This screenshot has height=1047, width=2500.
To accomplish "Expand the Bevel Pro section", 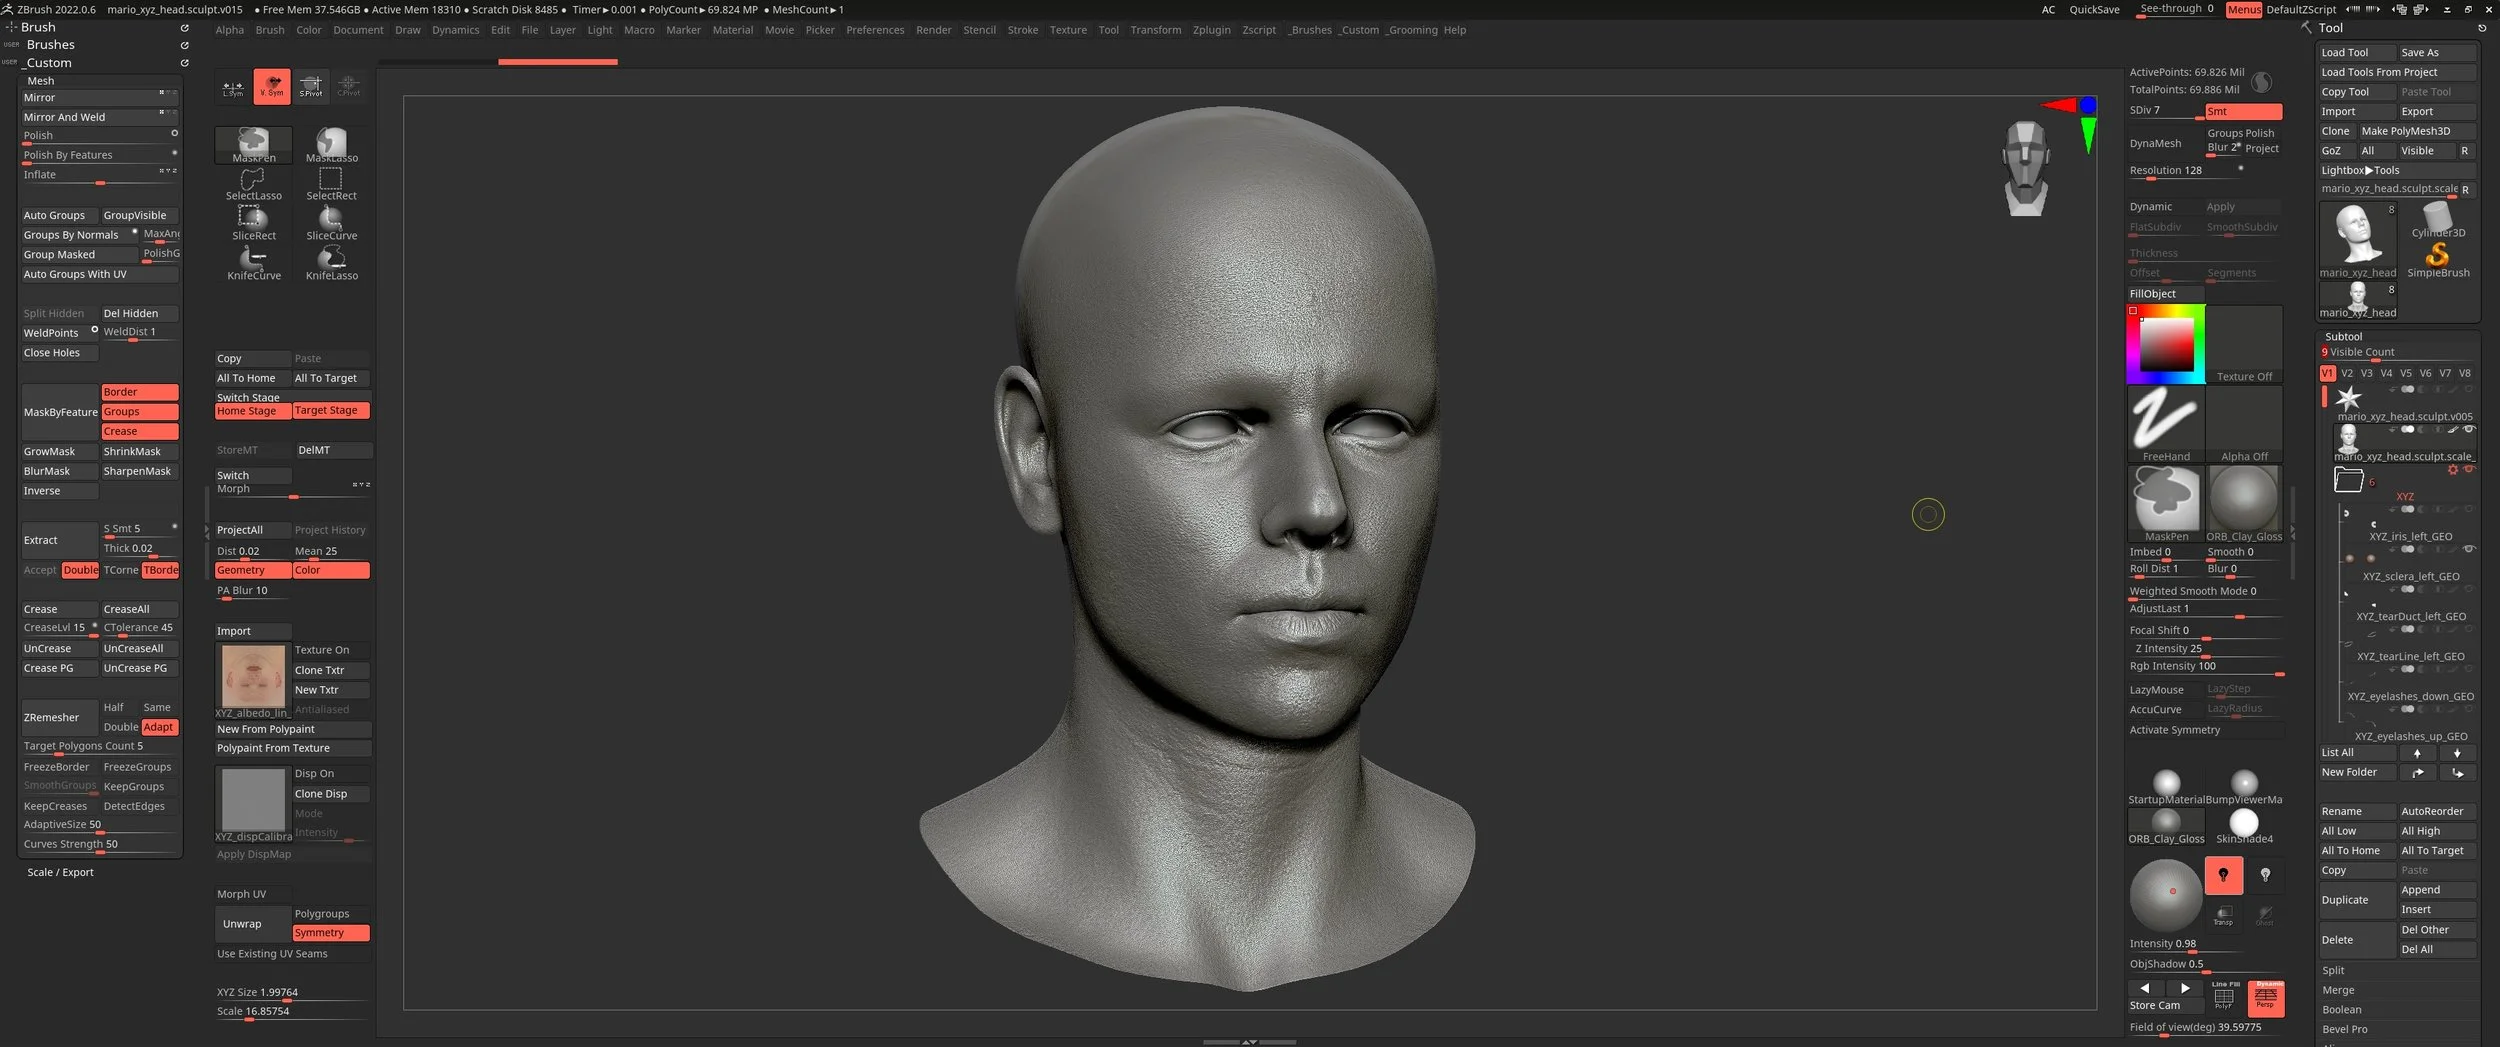I will [2344, 1030].
